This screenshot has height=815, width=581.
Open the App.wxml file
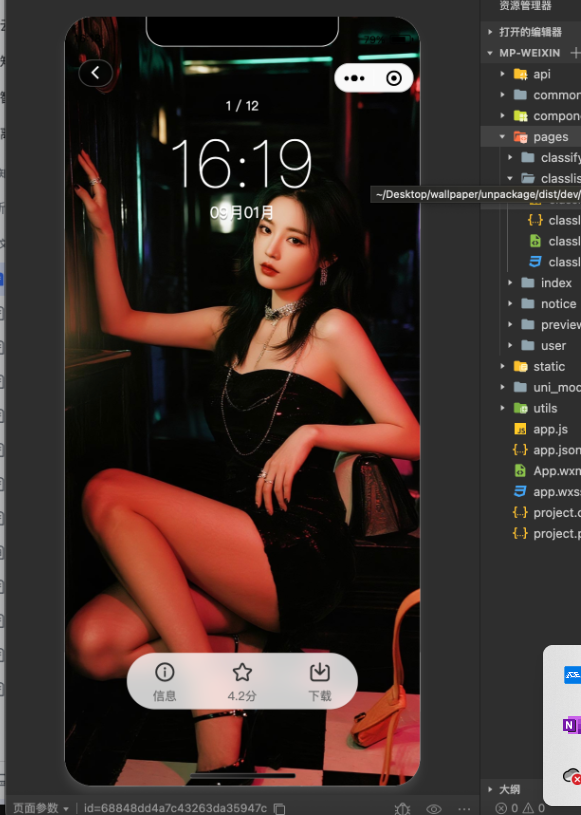[x=531, y=471]
